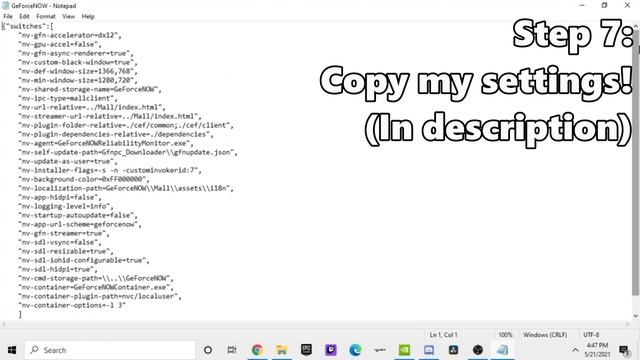Open the File menu
The height and width of the screenshot is (360, 640).
(x=8, y=16)
